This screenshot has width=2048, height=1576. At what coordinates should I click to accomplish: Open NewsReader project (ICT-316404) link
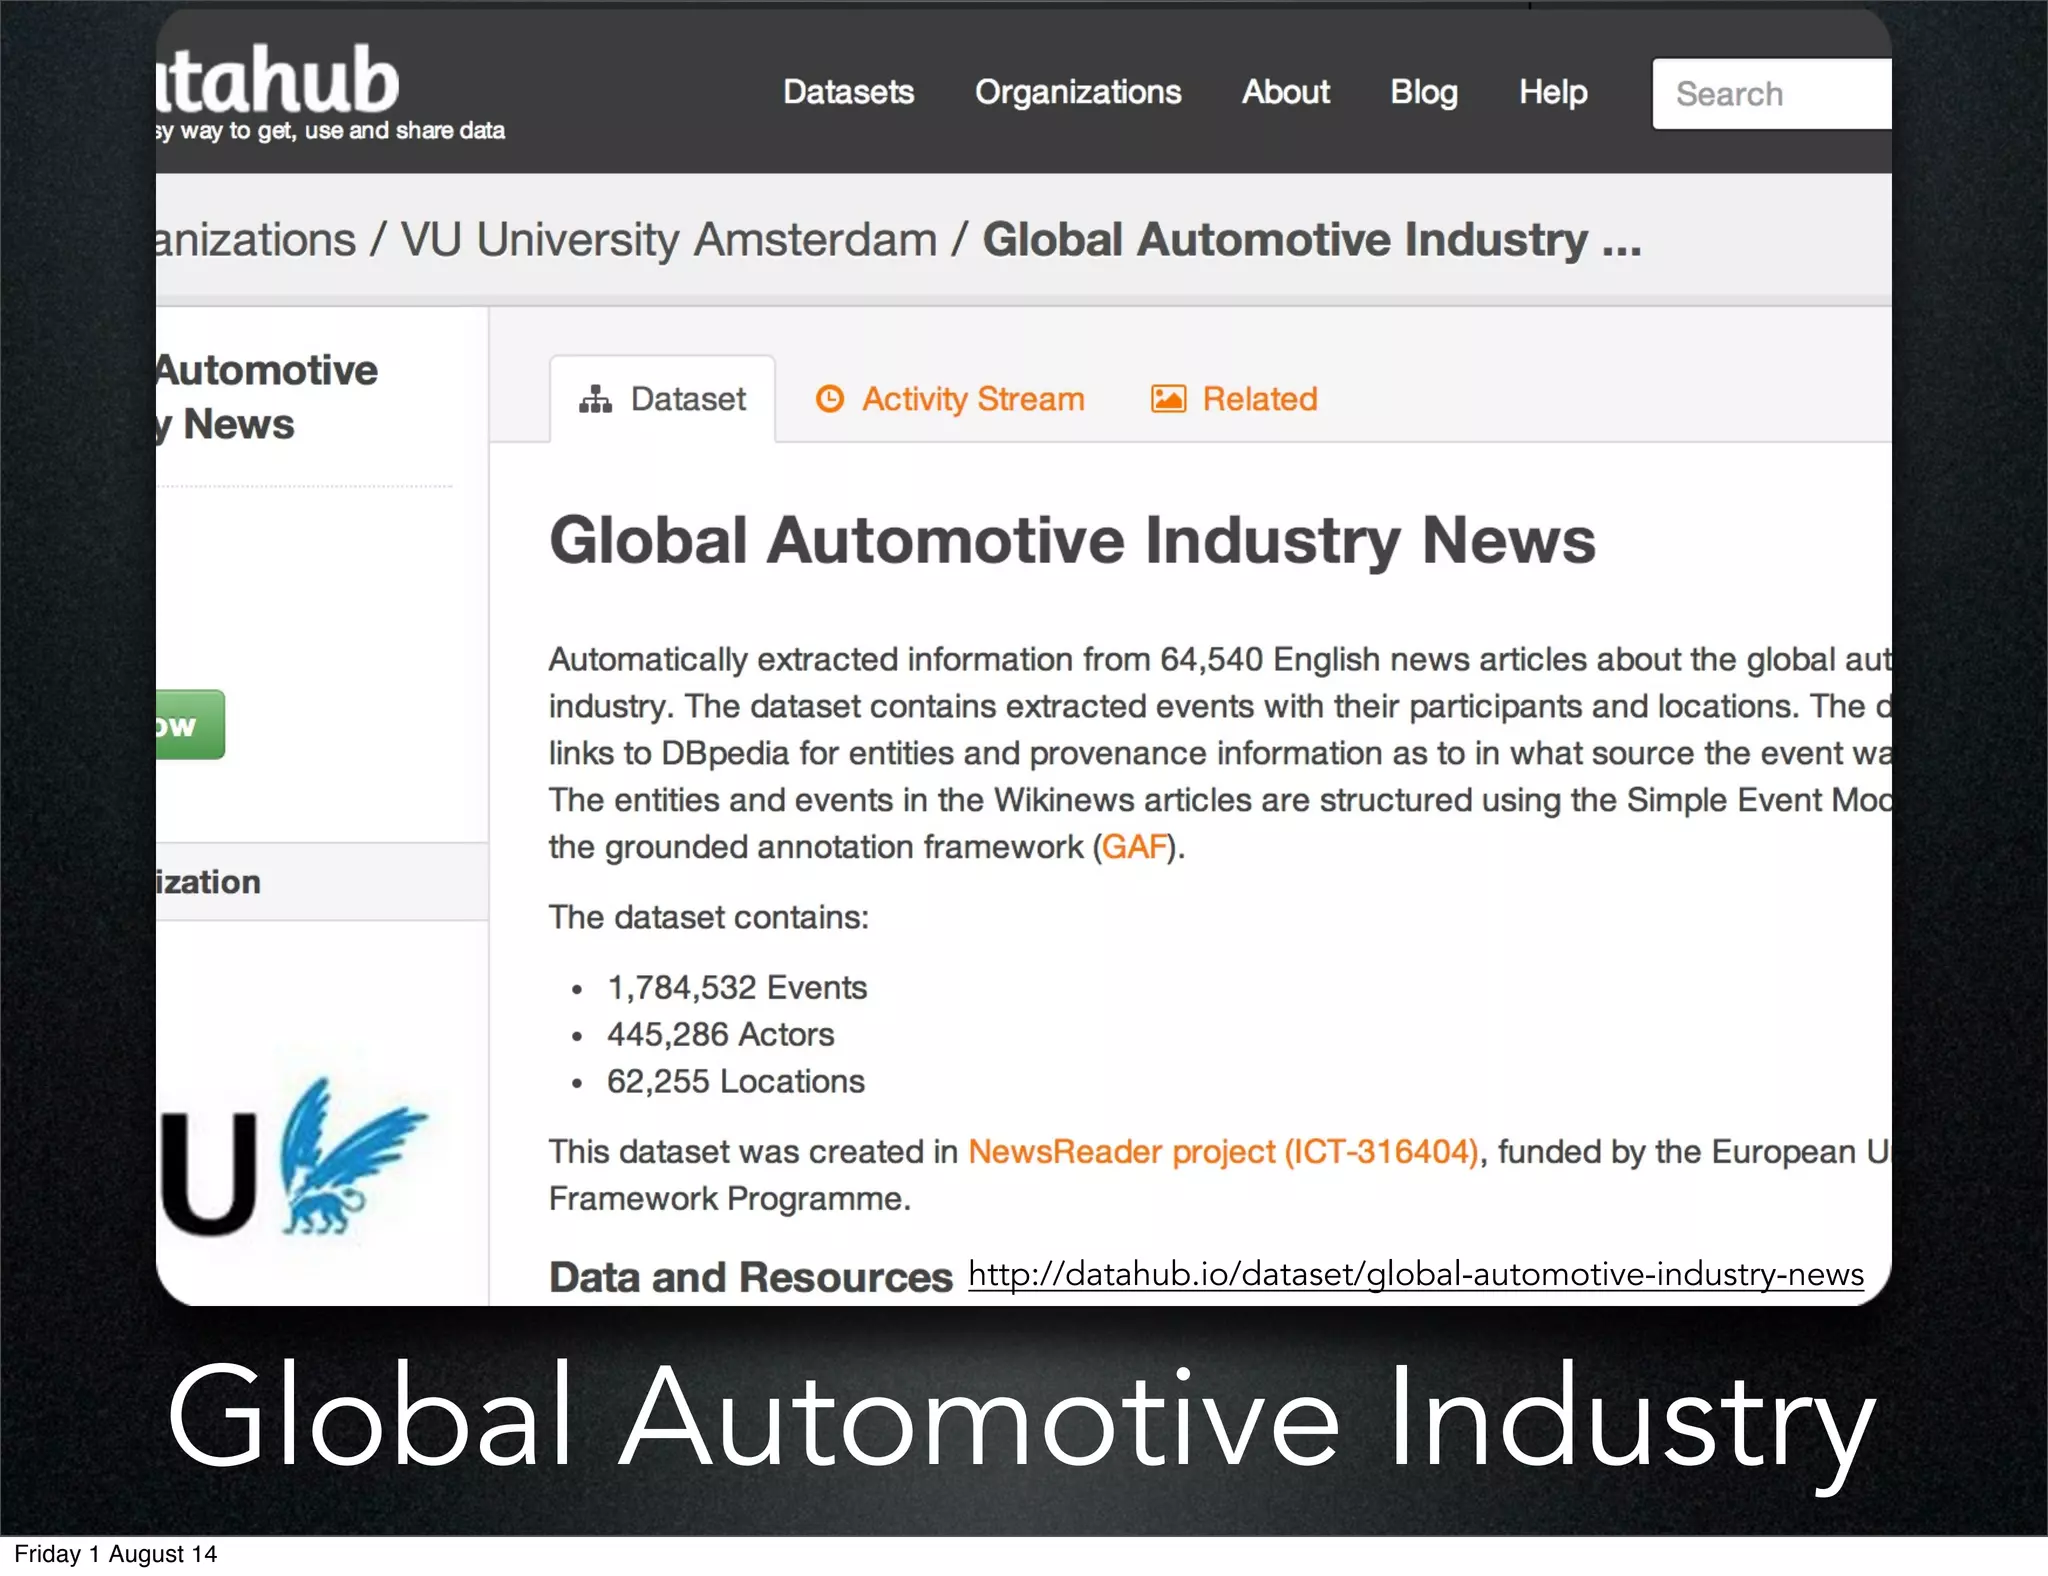[x=1223, y=1152]
